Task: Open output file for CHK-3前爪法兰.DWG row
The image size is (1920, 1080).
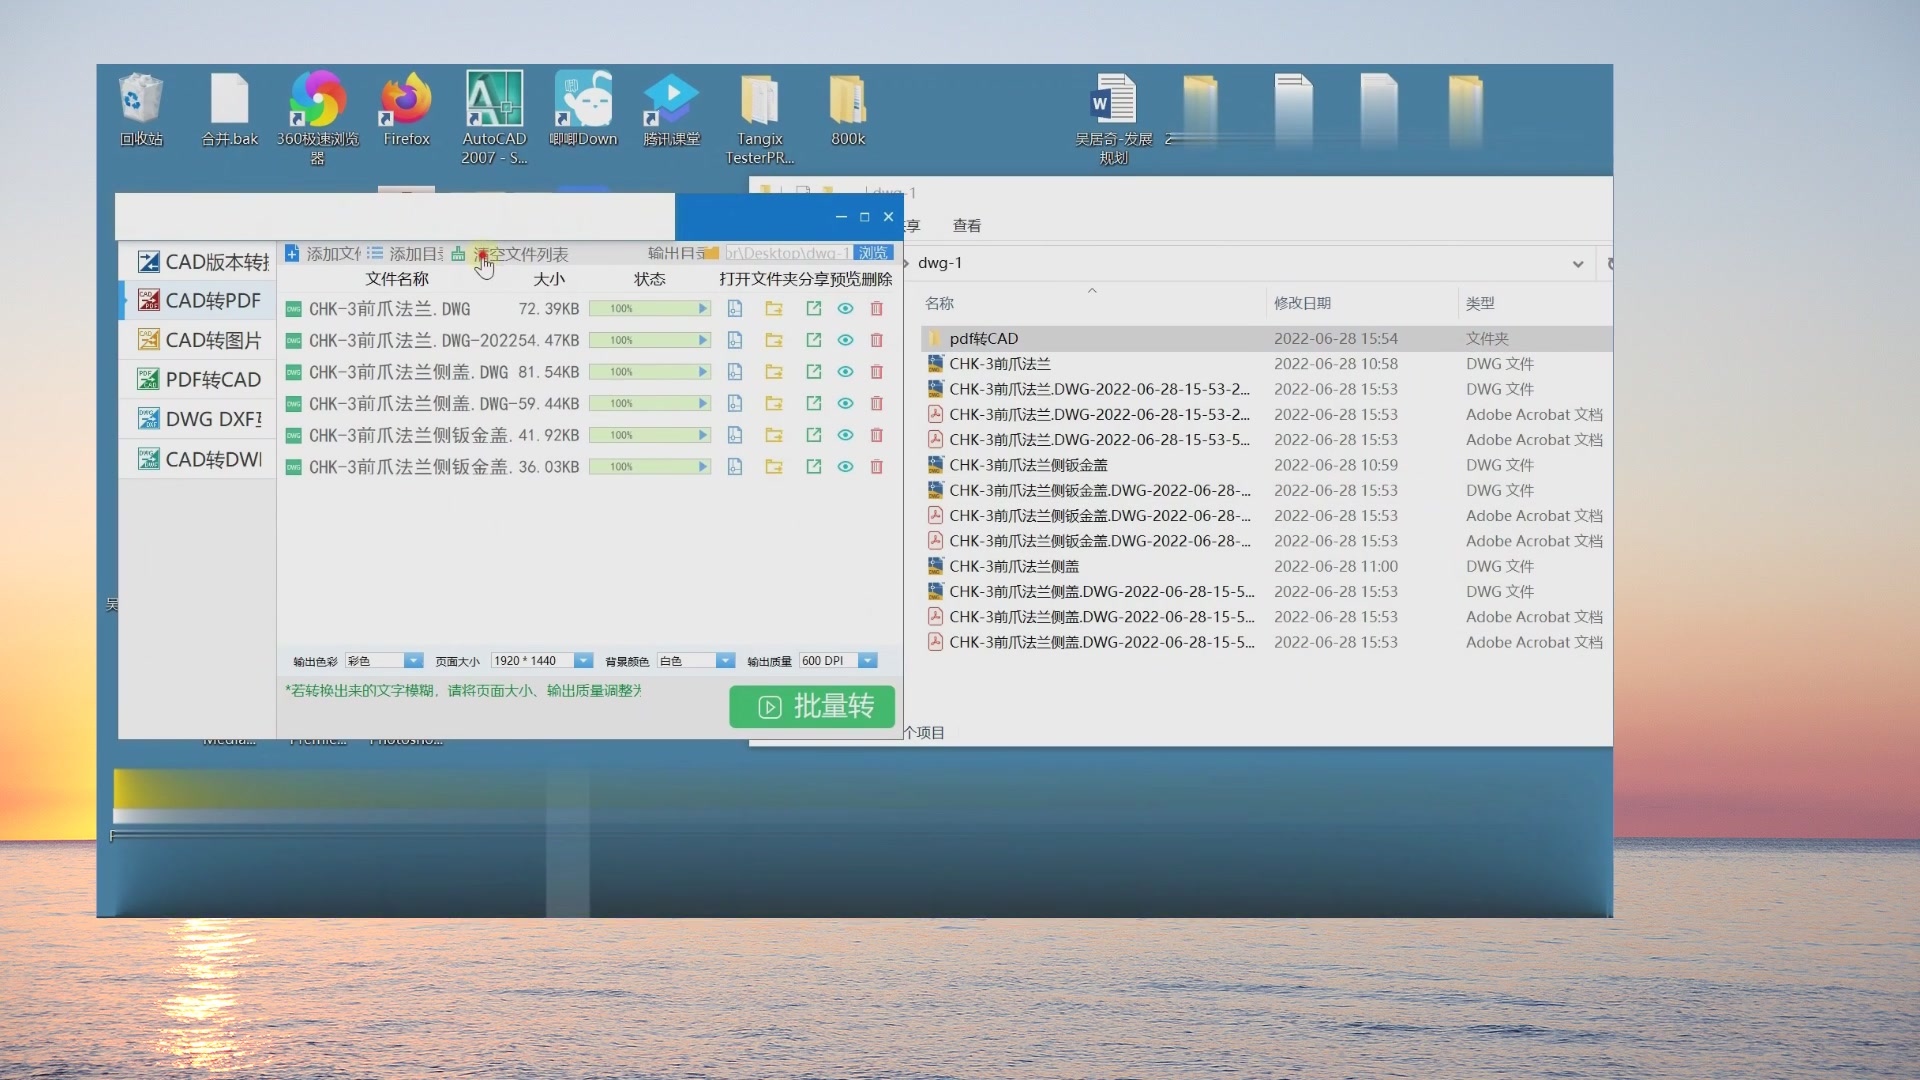Action: pyautogui.click(x=735, y=309)
